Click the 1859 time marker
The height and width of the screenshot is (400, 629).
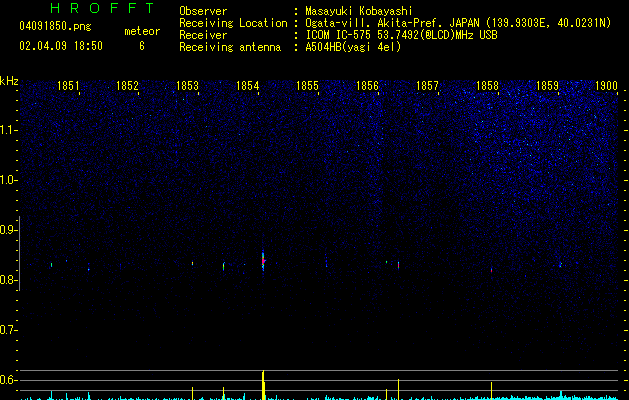pos(547,86)
